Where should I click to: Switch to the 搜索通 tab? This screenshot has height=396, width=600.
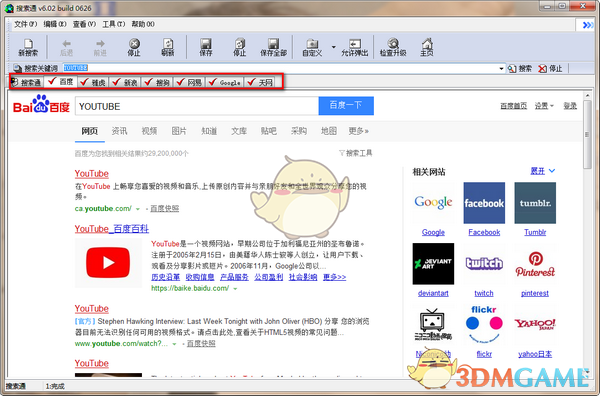click(26, 82)
